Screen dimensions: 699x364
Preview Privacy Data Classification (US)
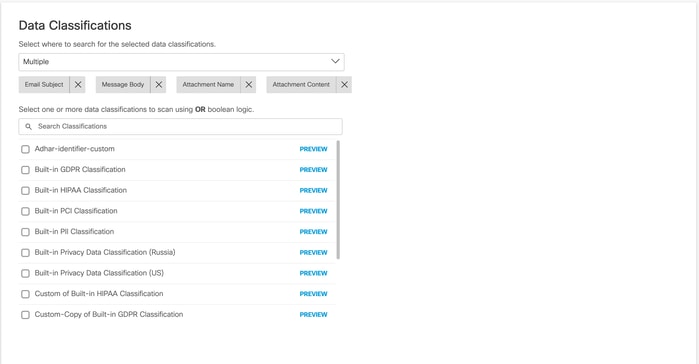pyautogui.click(x=313, y=273)
